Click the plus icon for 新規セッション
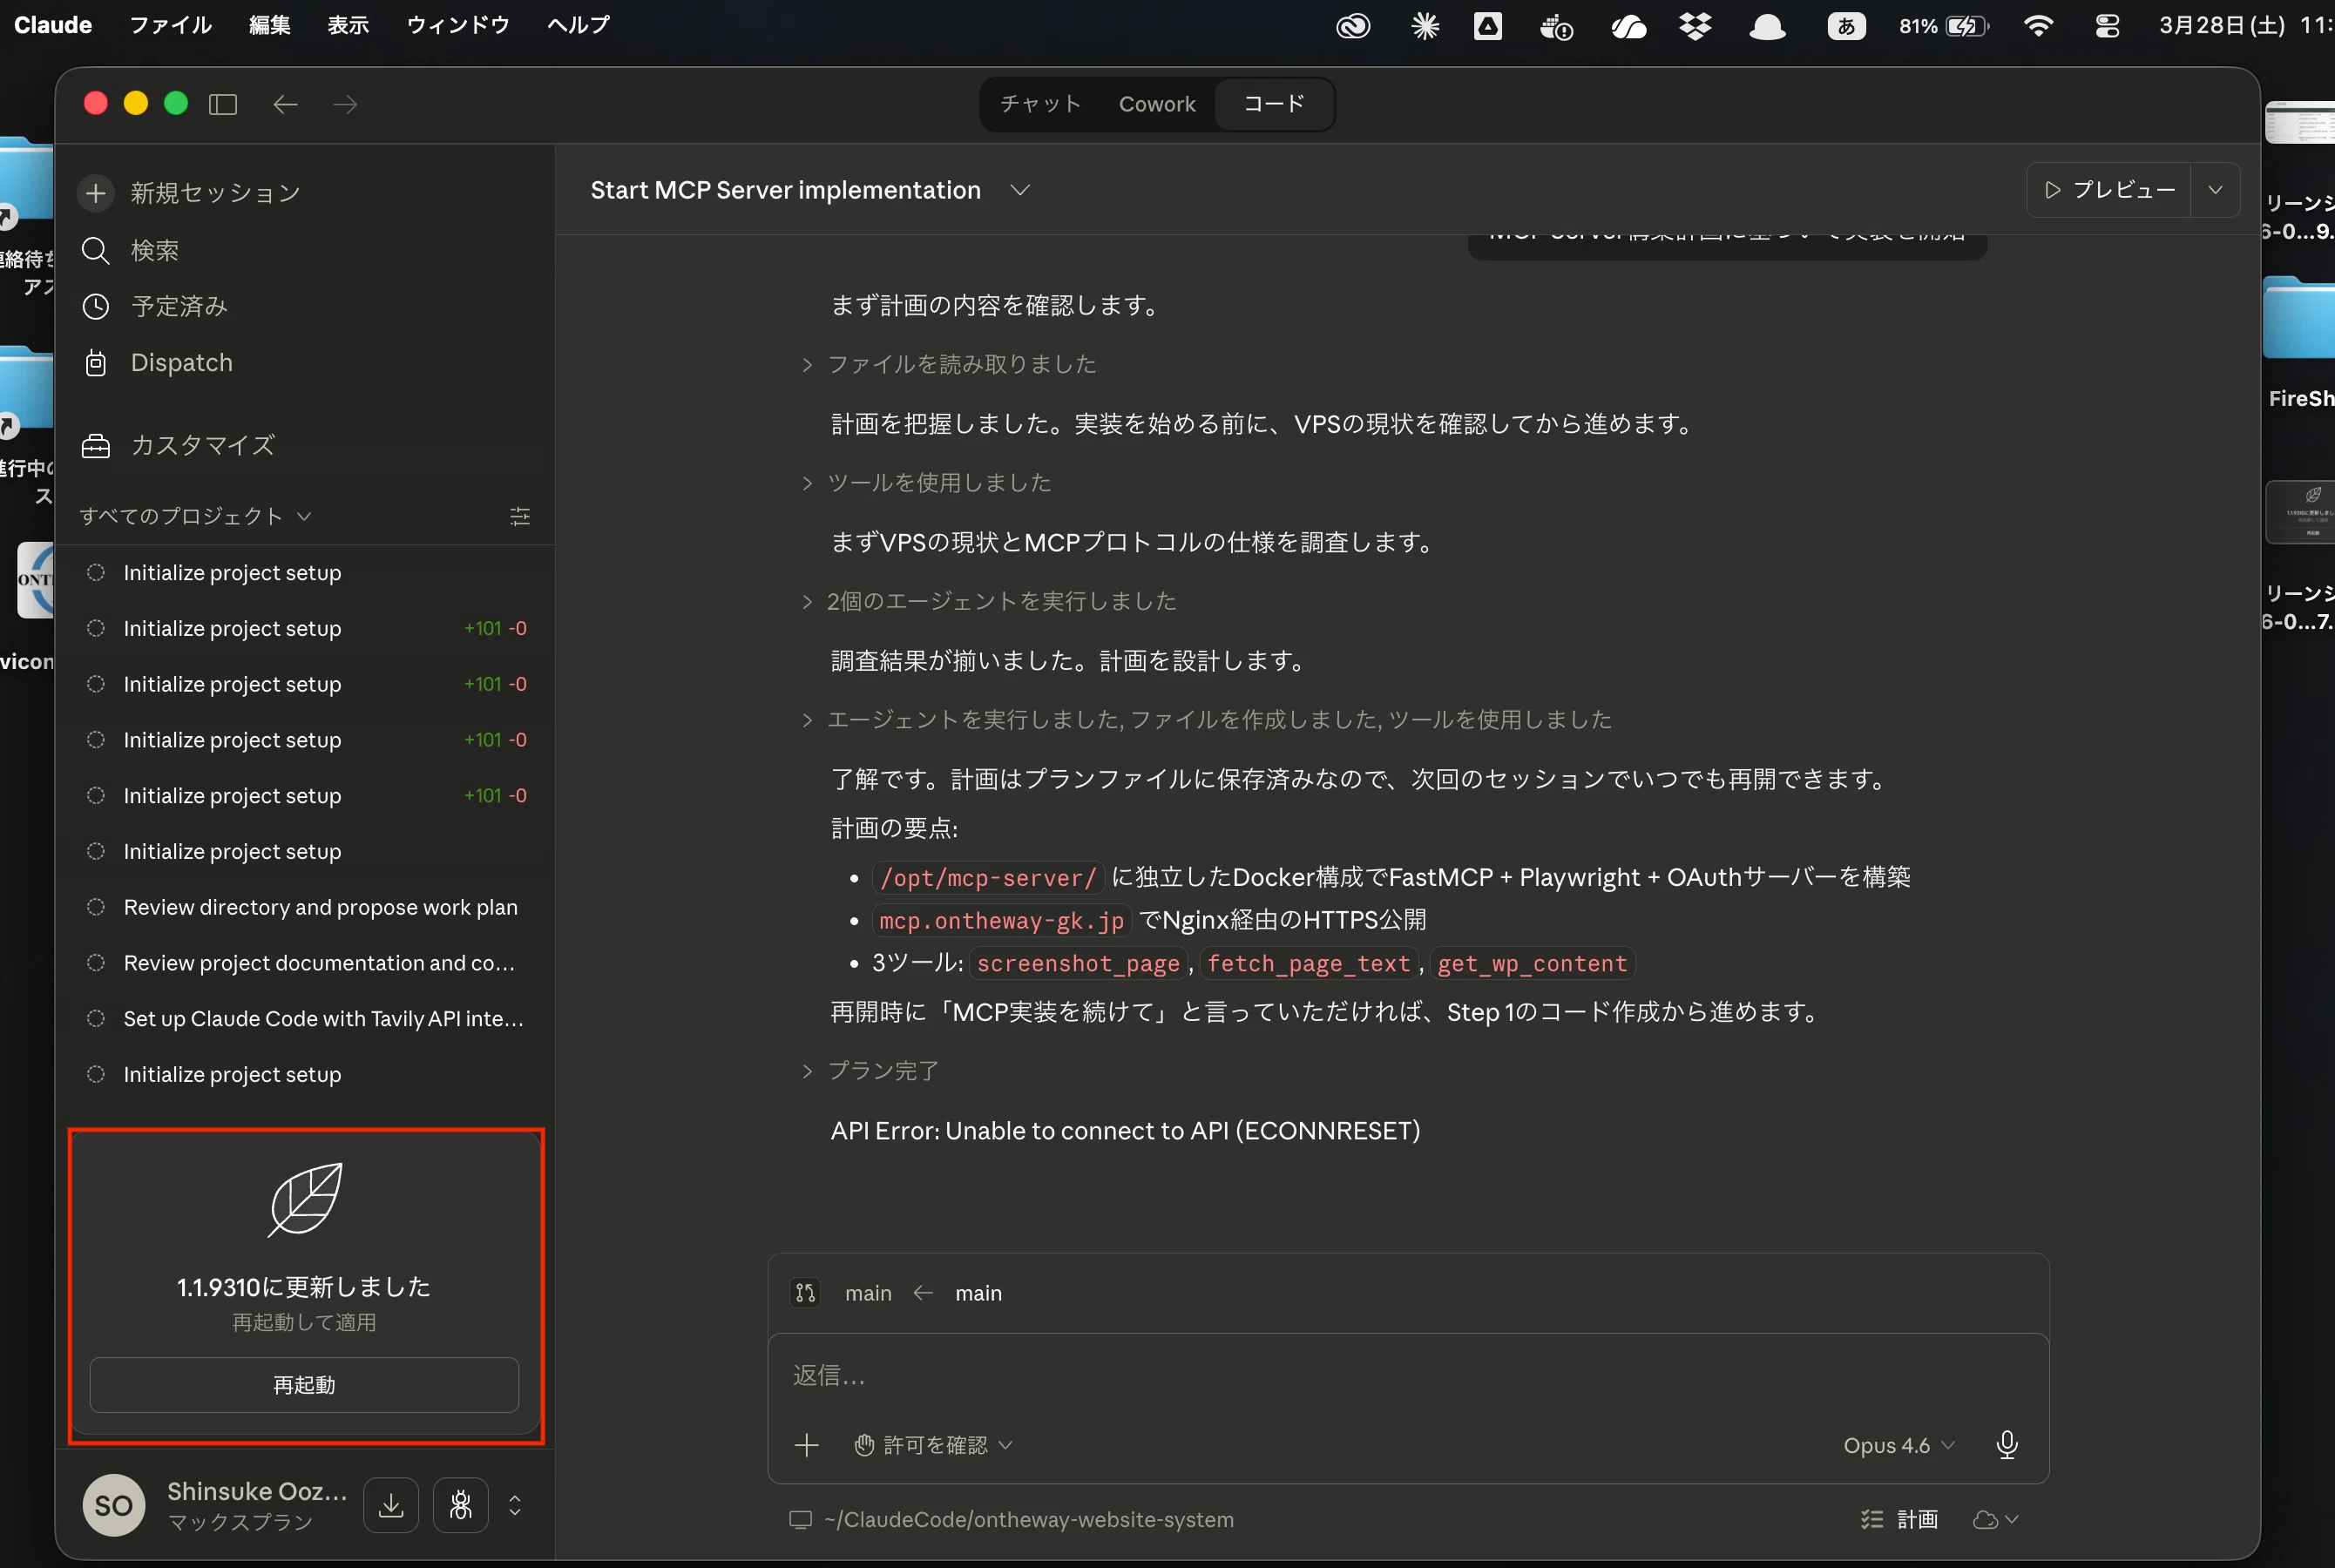2335x1568 pixels. click(x=96, y=193)
